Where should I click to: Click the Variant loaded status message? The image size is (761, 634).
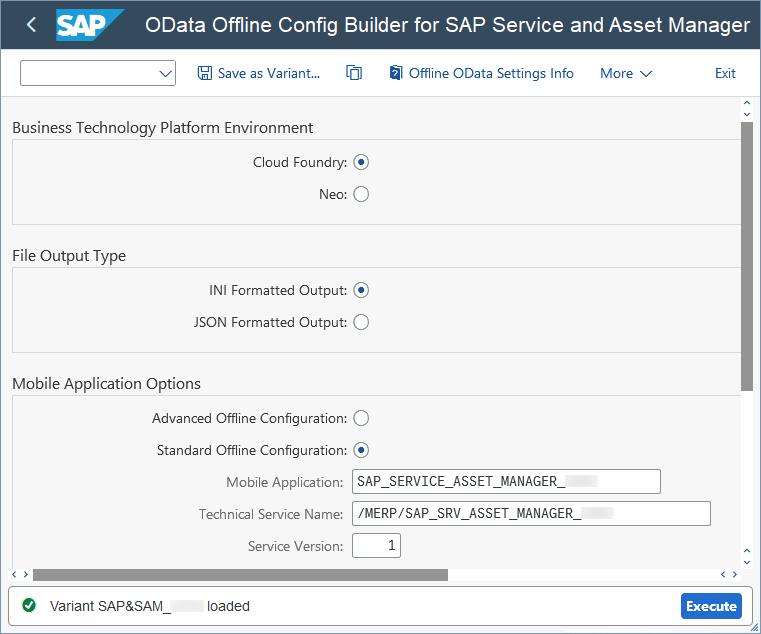(149, 606)
